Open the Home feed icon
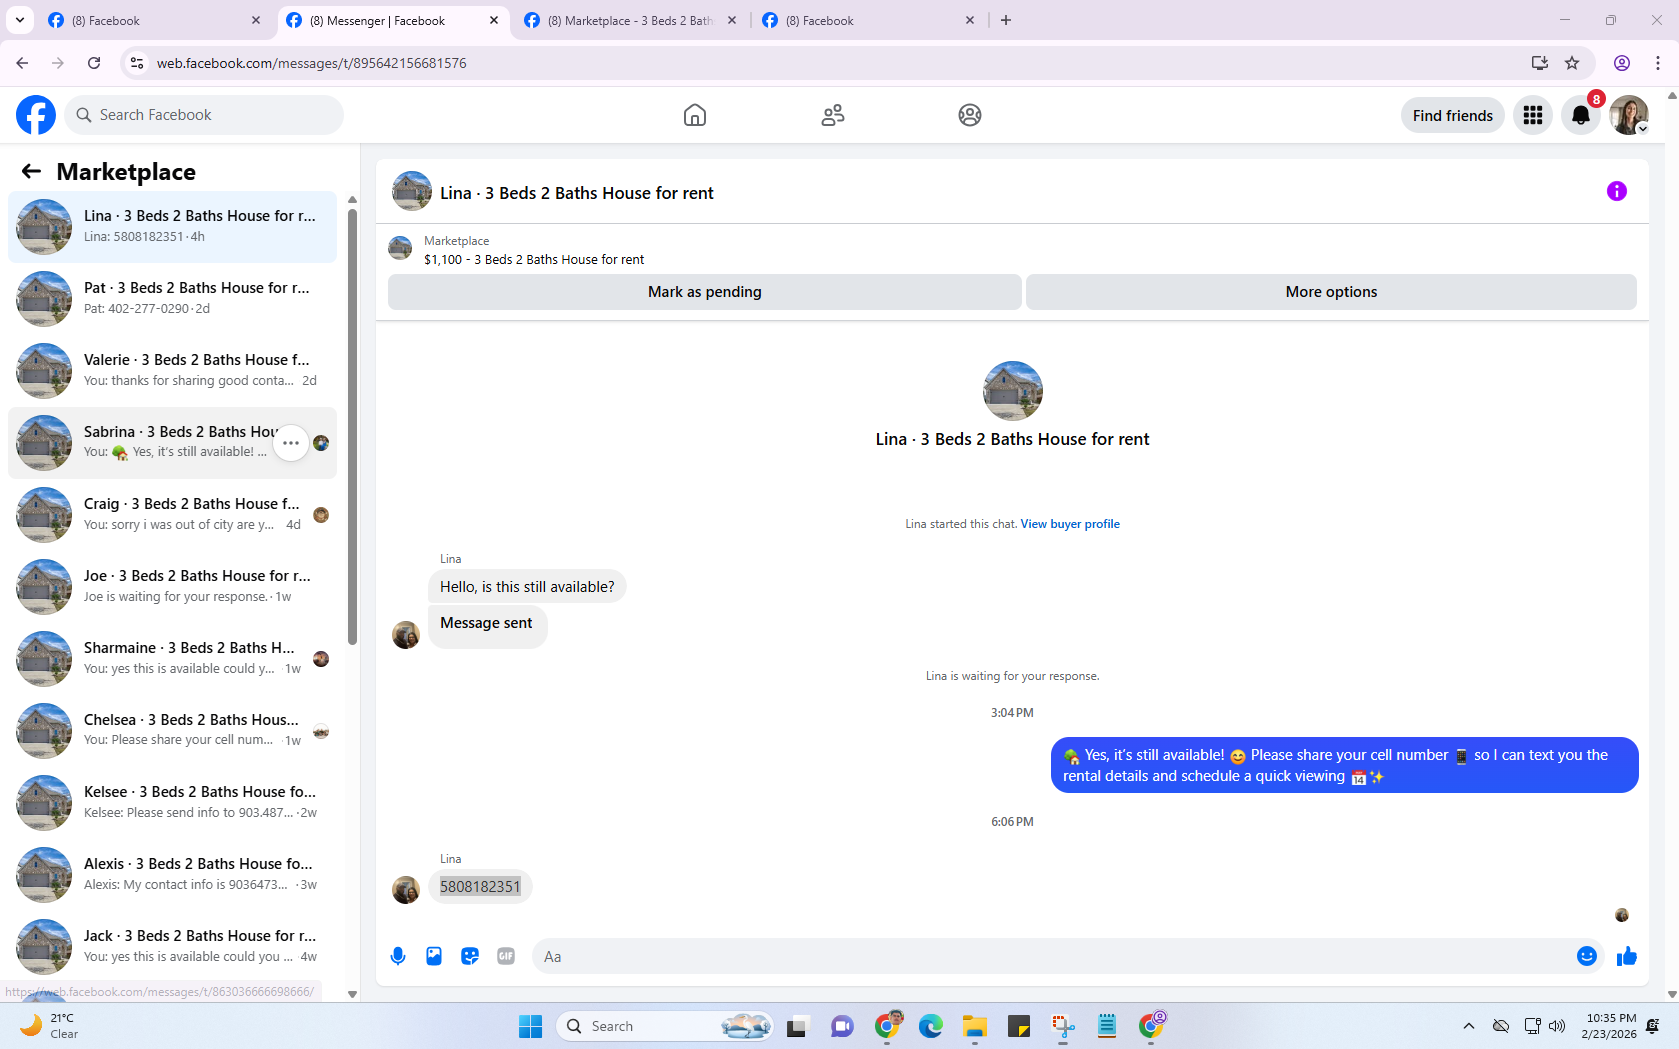1679x1049 pixels. click(x=695, y=115)
